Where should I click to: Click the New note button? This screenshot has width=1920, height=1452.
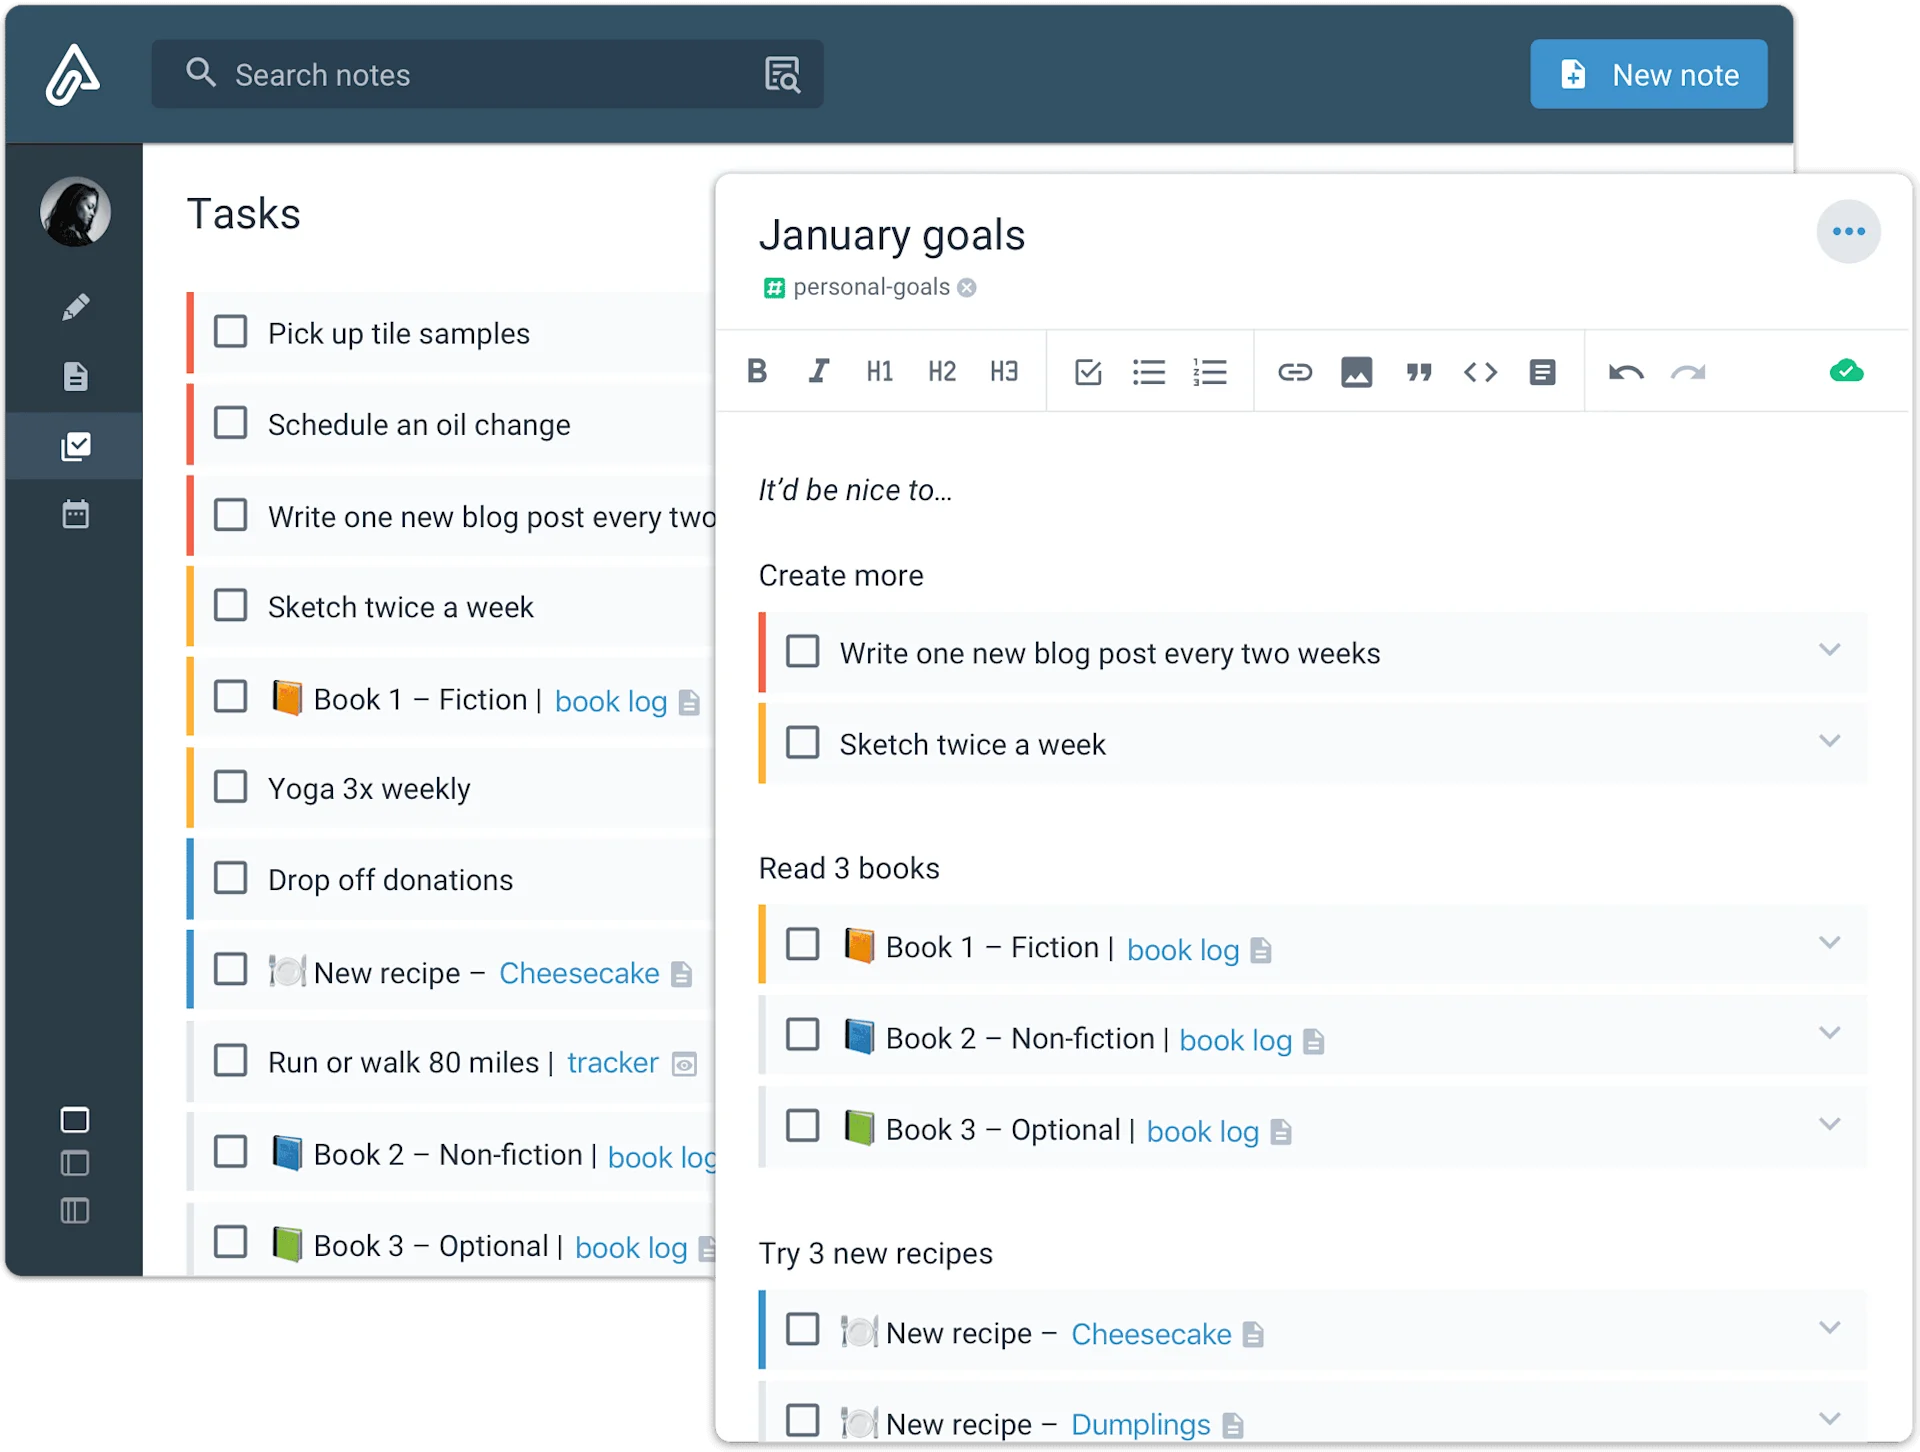point(1649,74)
